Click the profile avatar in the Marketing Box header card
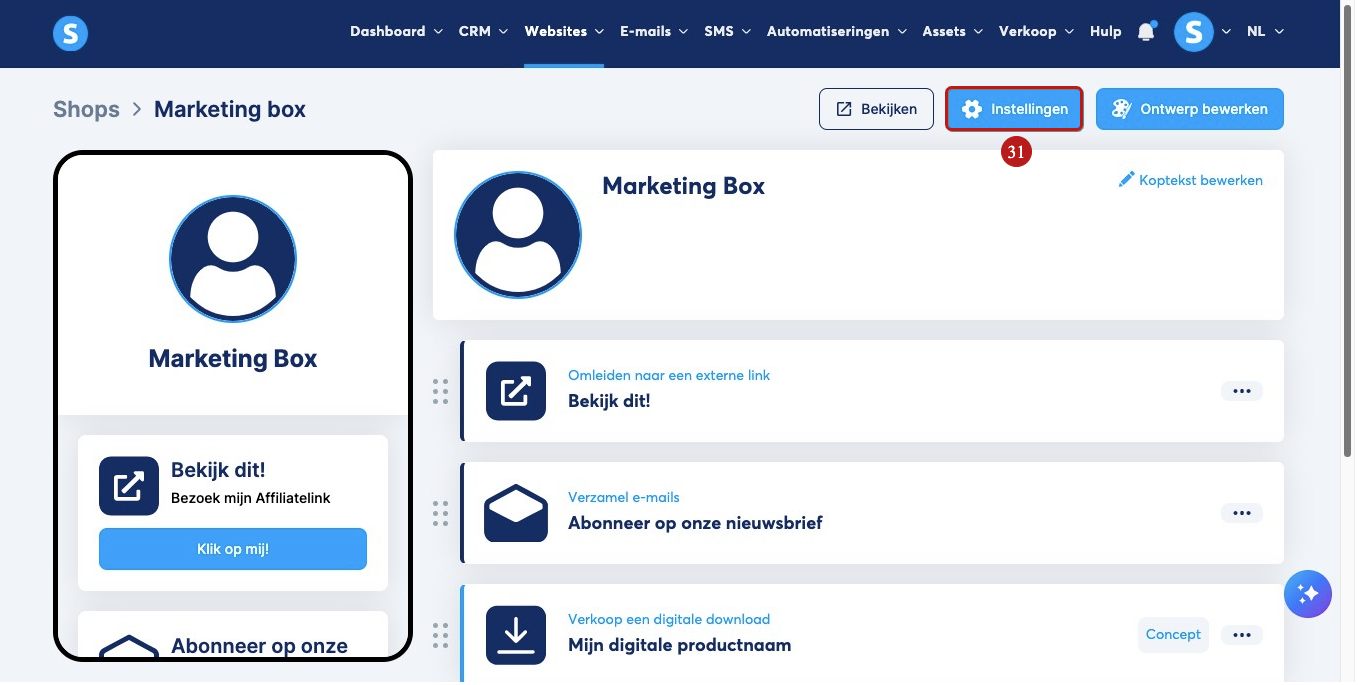1358x685 pixels. [518, 235]
